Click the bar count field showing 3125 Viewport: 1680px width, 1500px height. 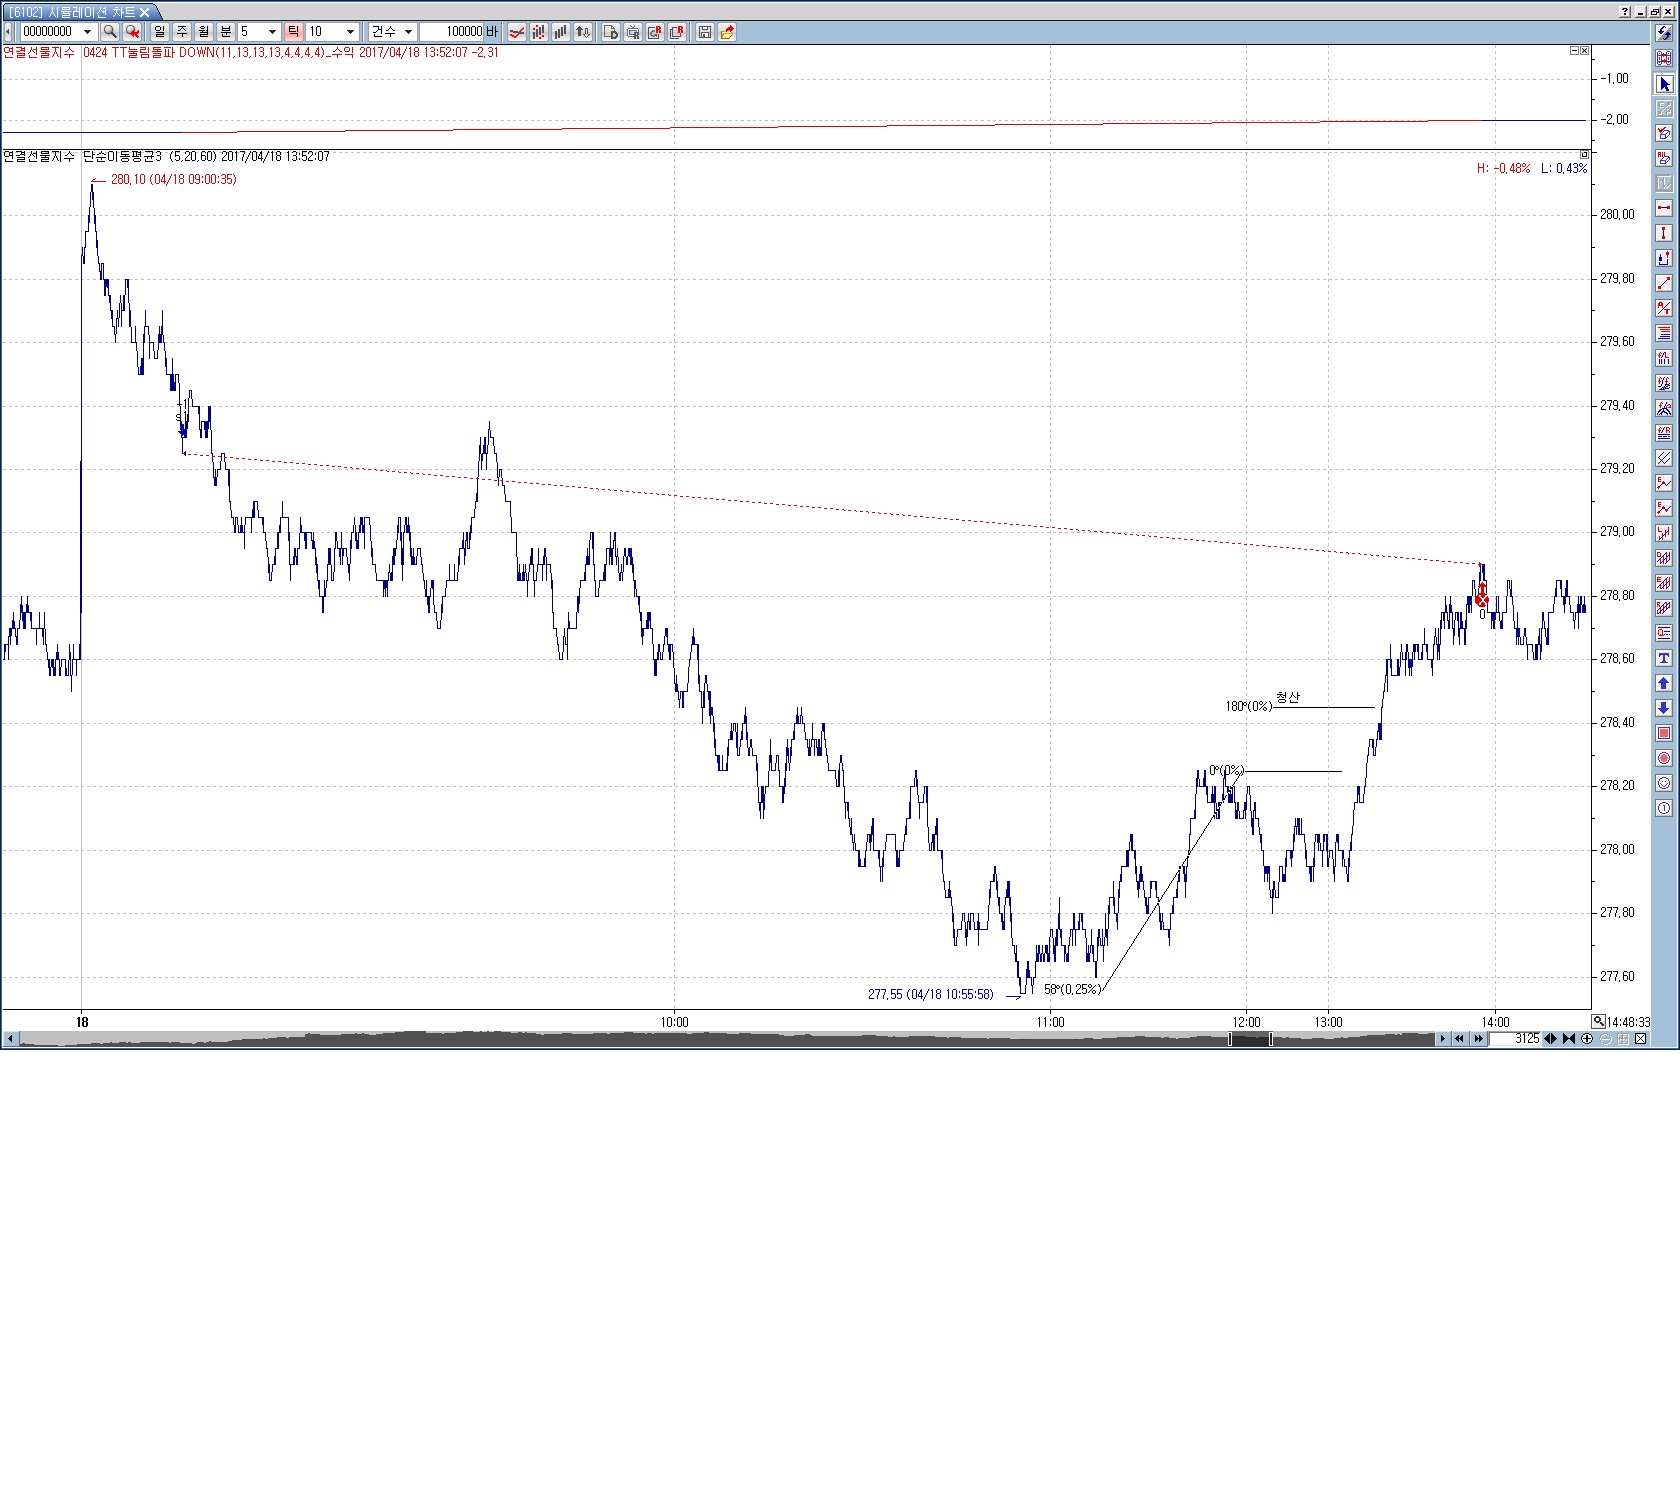click(x=1516, y=1039)
